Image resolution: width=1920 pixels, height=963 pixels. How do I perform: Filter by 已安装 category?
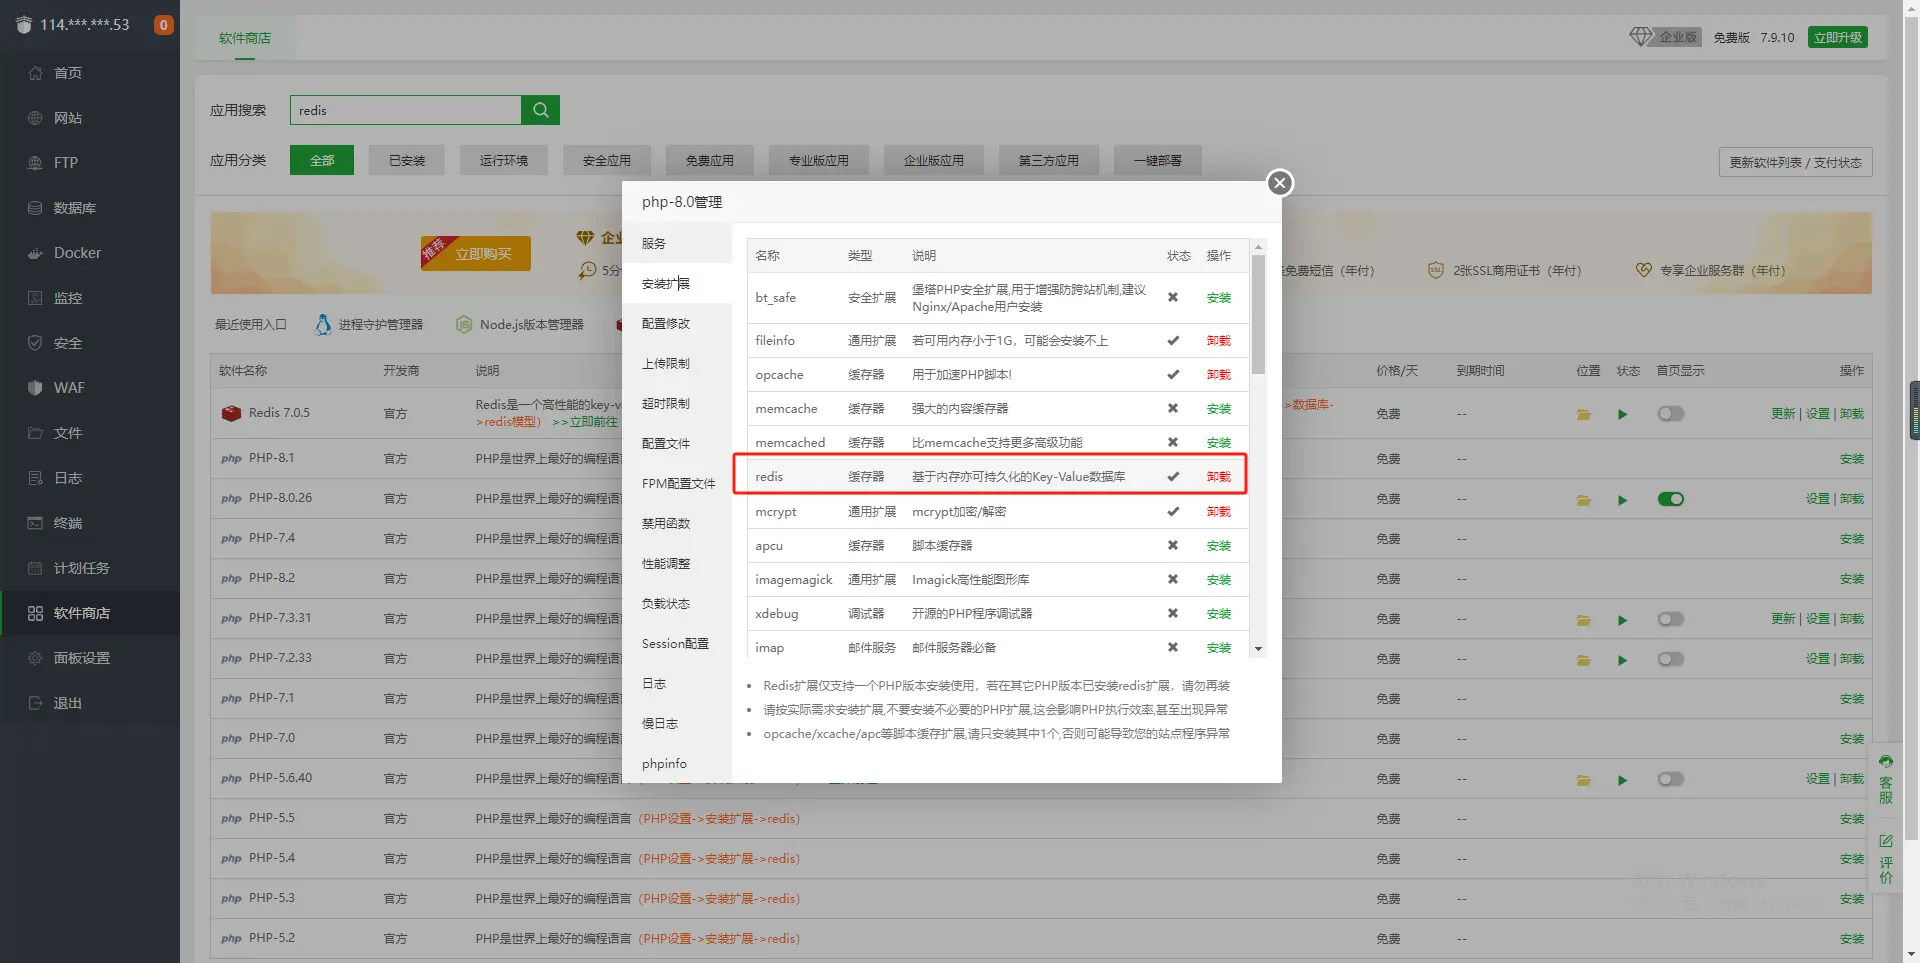[x=406, y=160]
